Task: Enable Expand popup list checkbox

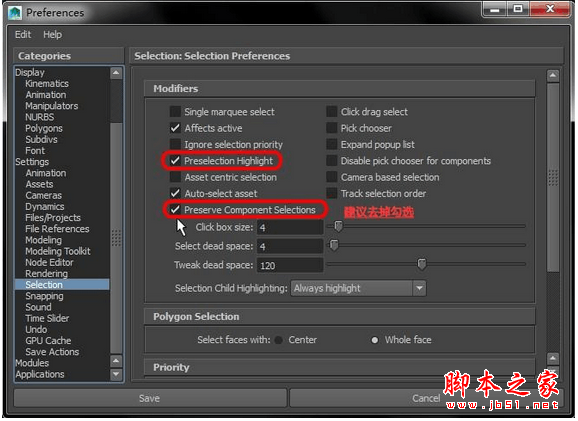Action: point(332,144)
